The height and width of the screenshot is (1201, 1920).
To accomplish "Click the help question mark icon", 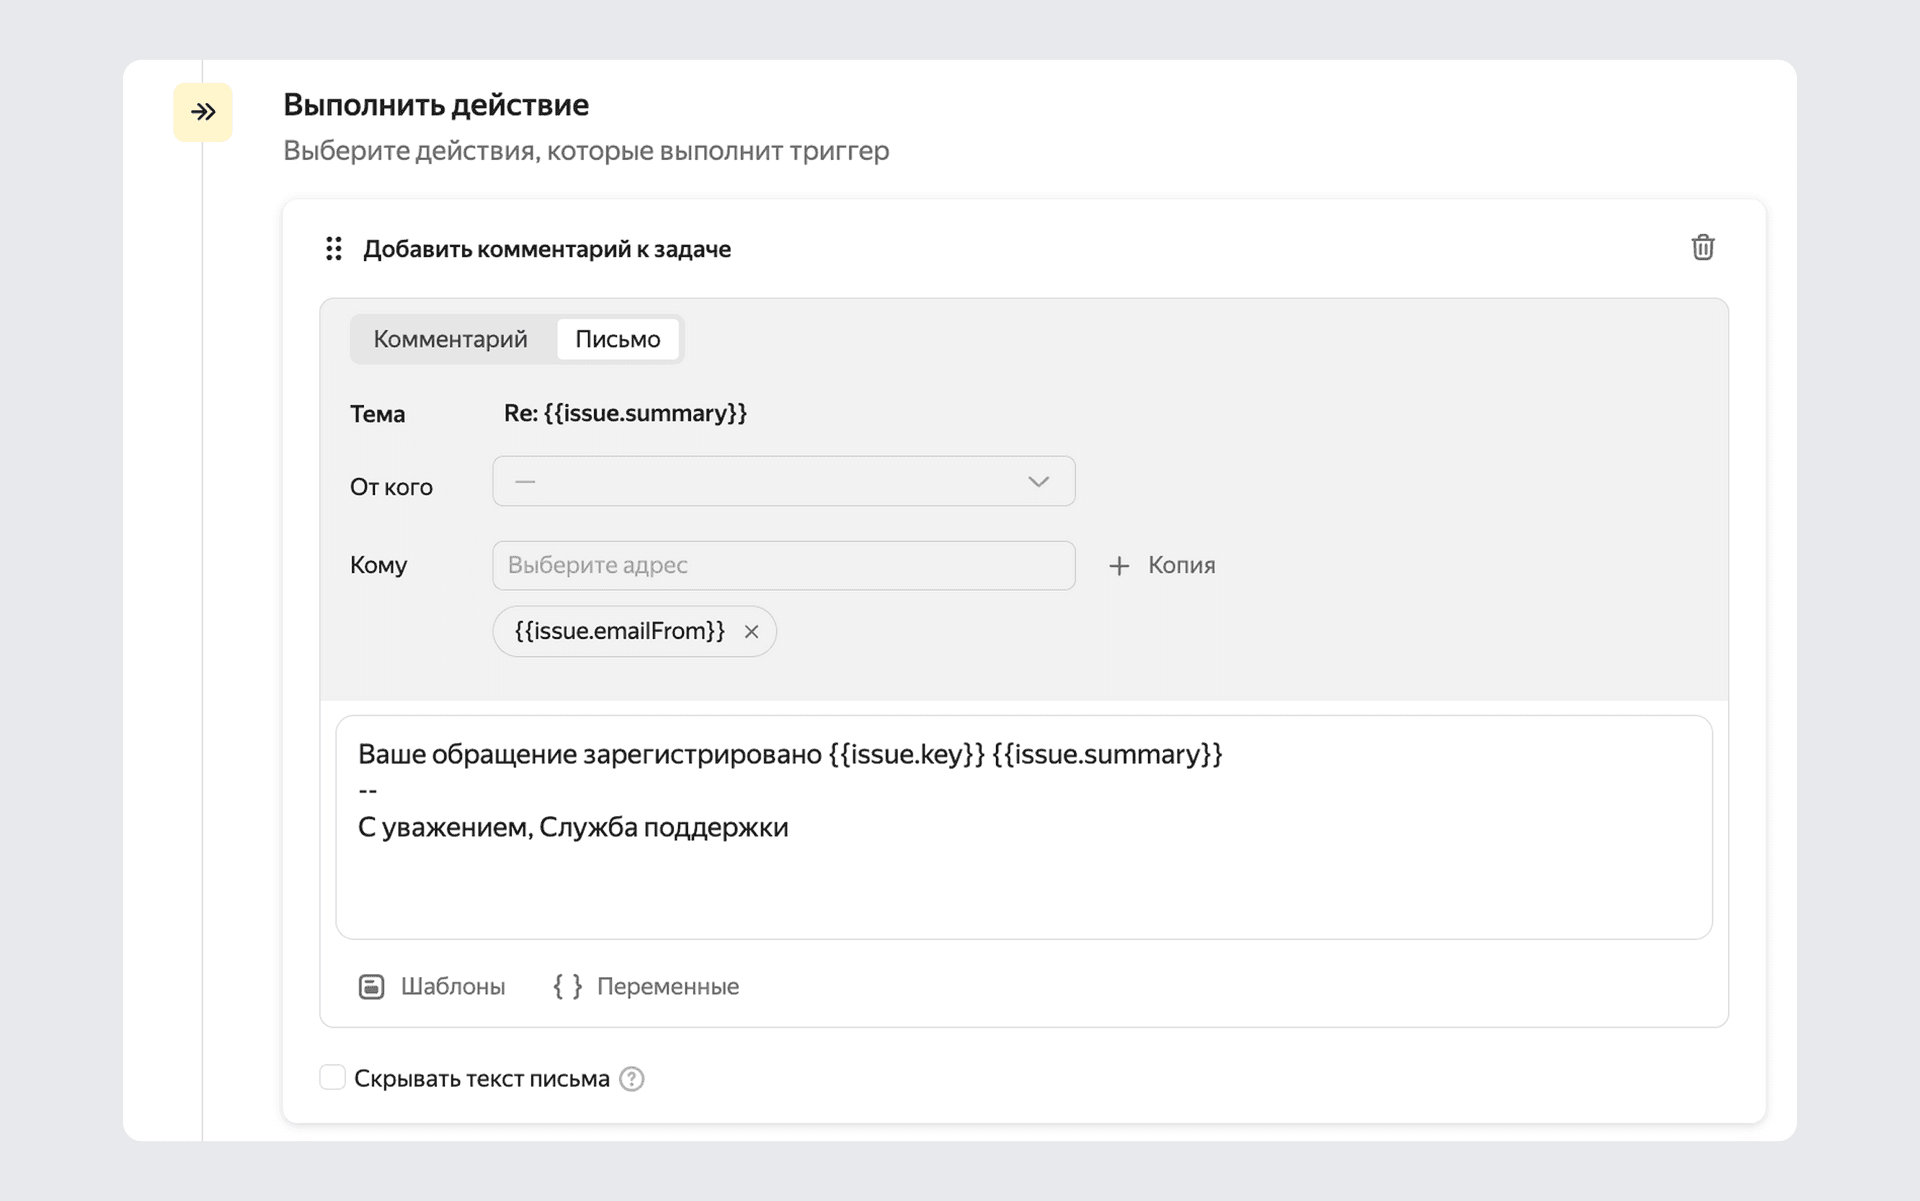I will (x=632, y=1079).
